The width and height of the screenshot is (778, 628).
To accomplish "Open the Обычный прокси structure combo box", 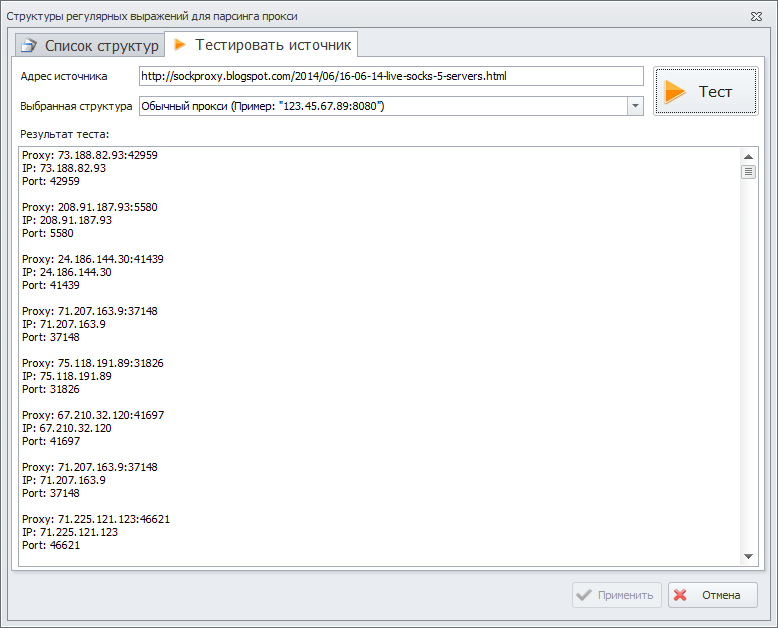I will [x=382, y=106].
